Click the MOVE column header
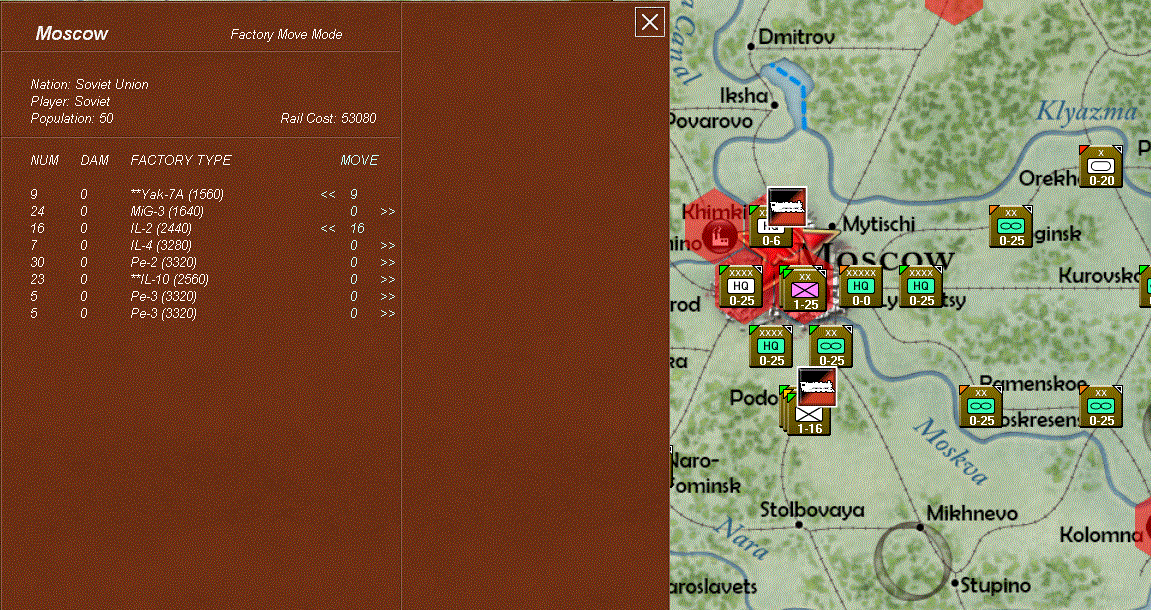Screen dimensions: 1151x610 tap(360, 160)
